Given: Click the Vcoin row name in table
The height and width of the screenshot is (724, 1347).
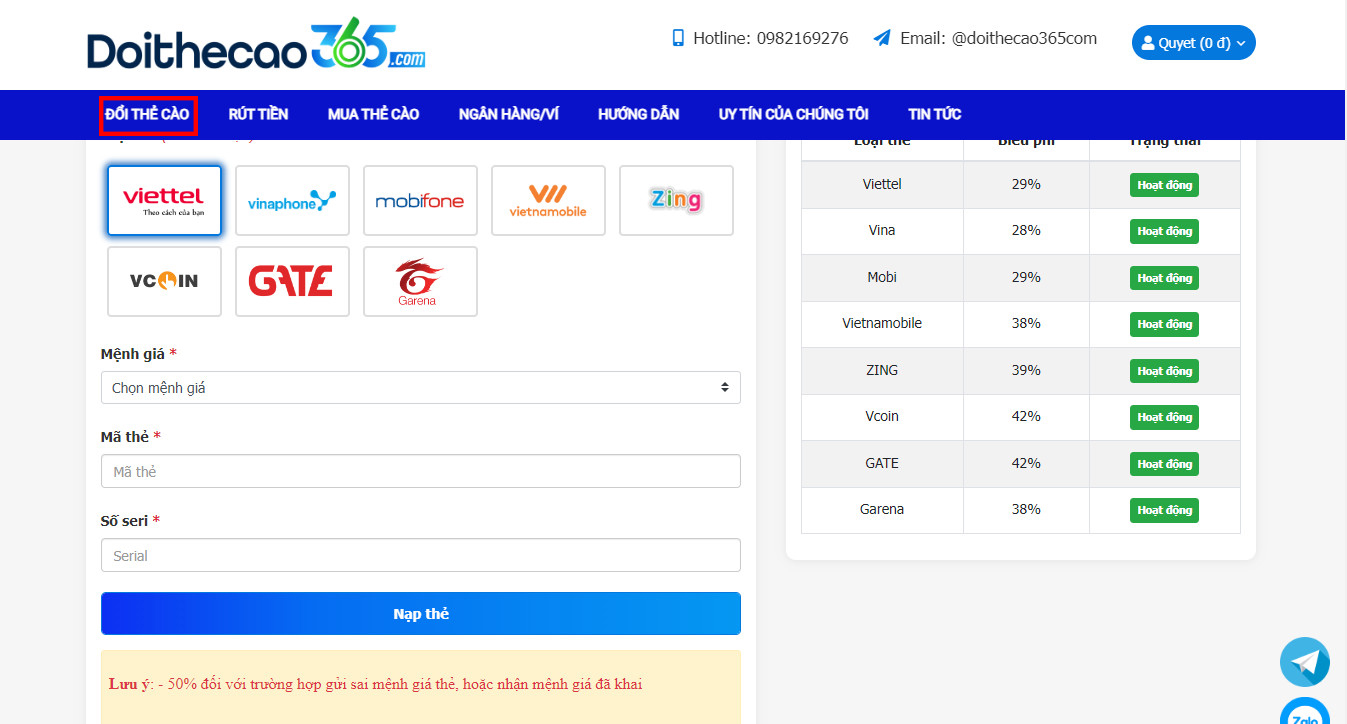Looking at the screenshot, I should [882, 416].
